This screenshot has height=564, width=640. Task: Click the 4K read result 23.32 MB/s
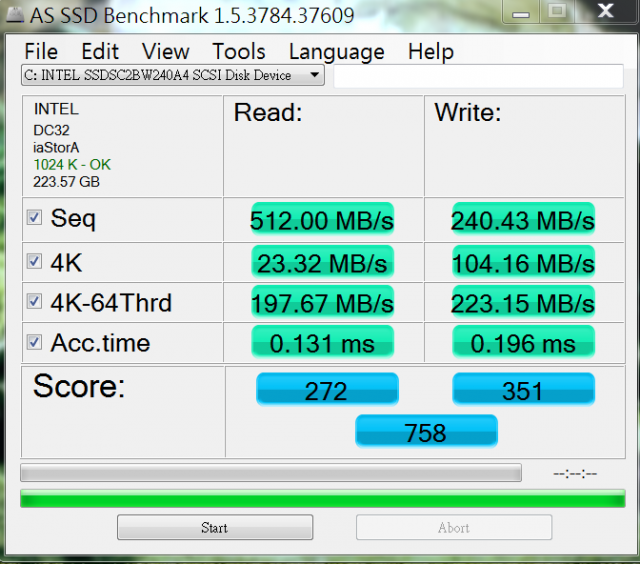322,262
